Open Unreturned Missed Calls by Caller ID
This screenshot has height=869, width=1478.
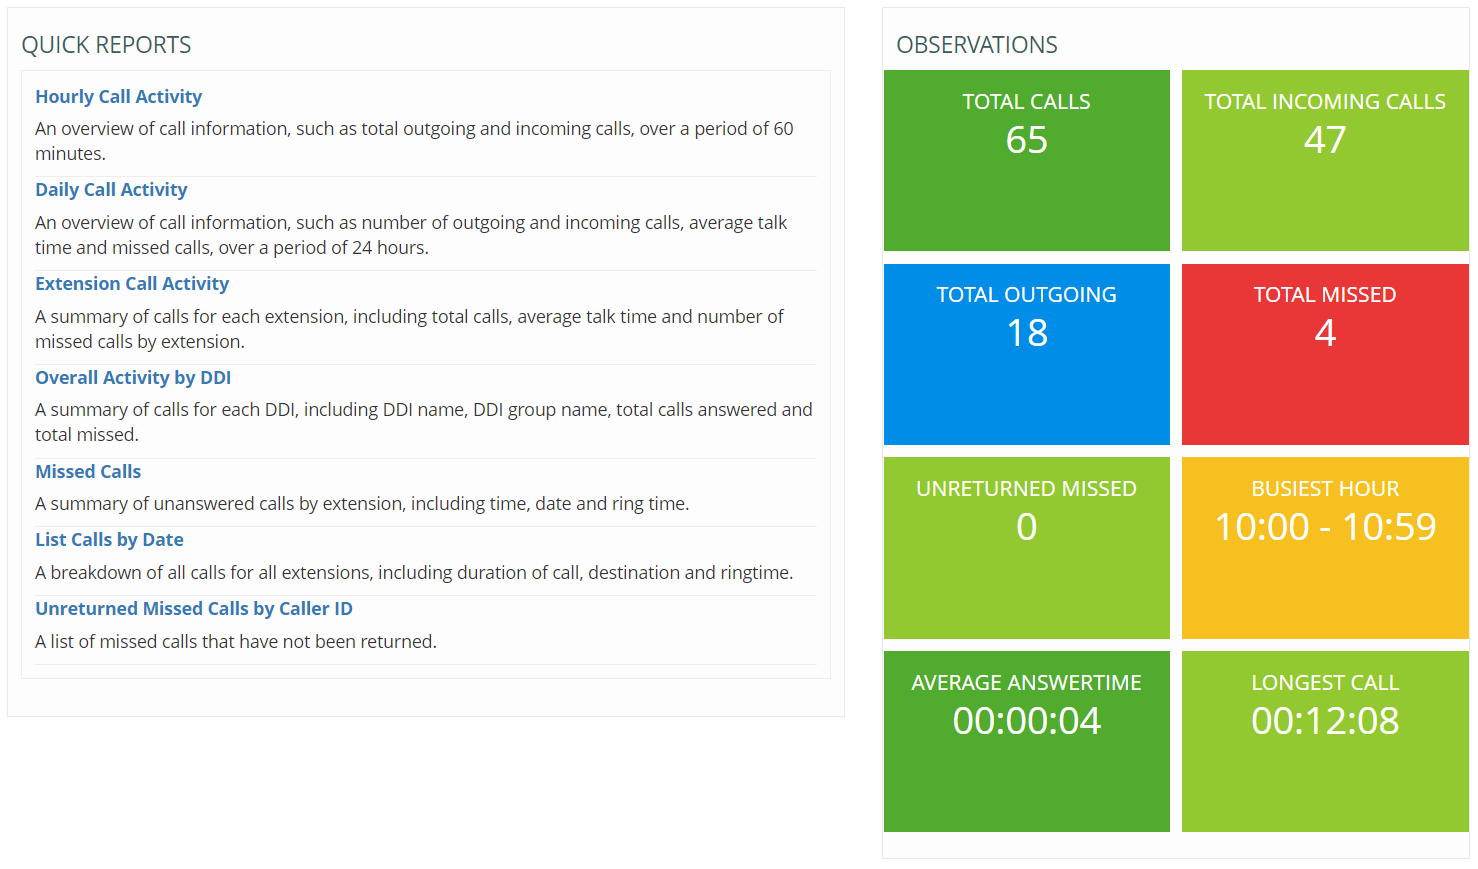[x=193, y=608]
